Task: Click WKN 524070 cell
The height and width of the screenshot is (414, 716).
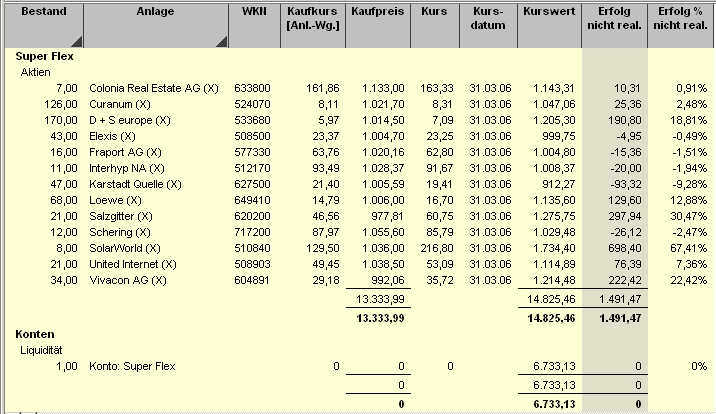Action: point(252,104)
